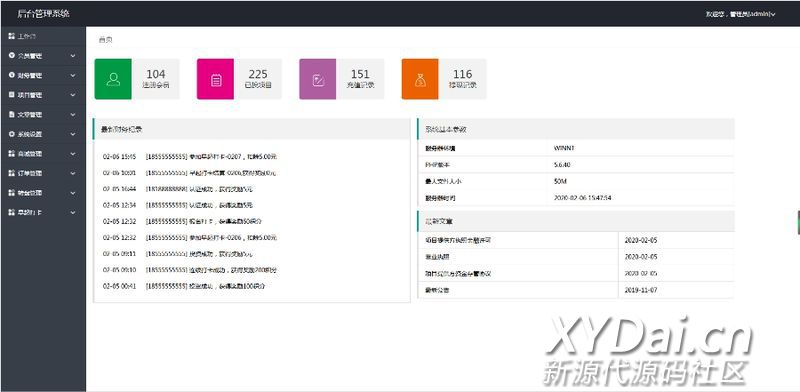800x392 pixels.
Task: Click the orange money bag icon beside 116
Action: [420, 79]
